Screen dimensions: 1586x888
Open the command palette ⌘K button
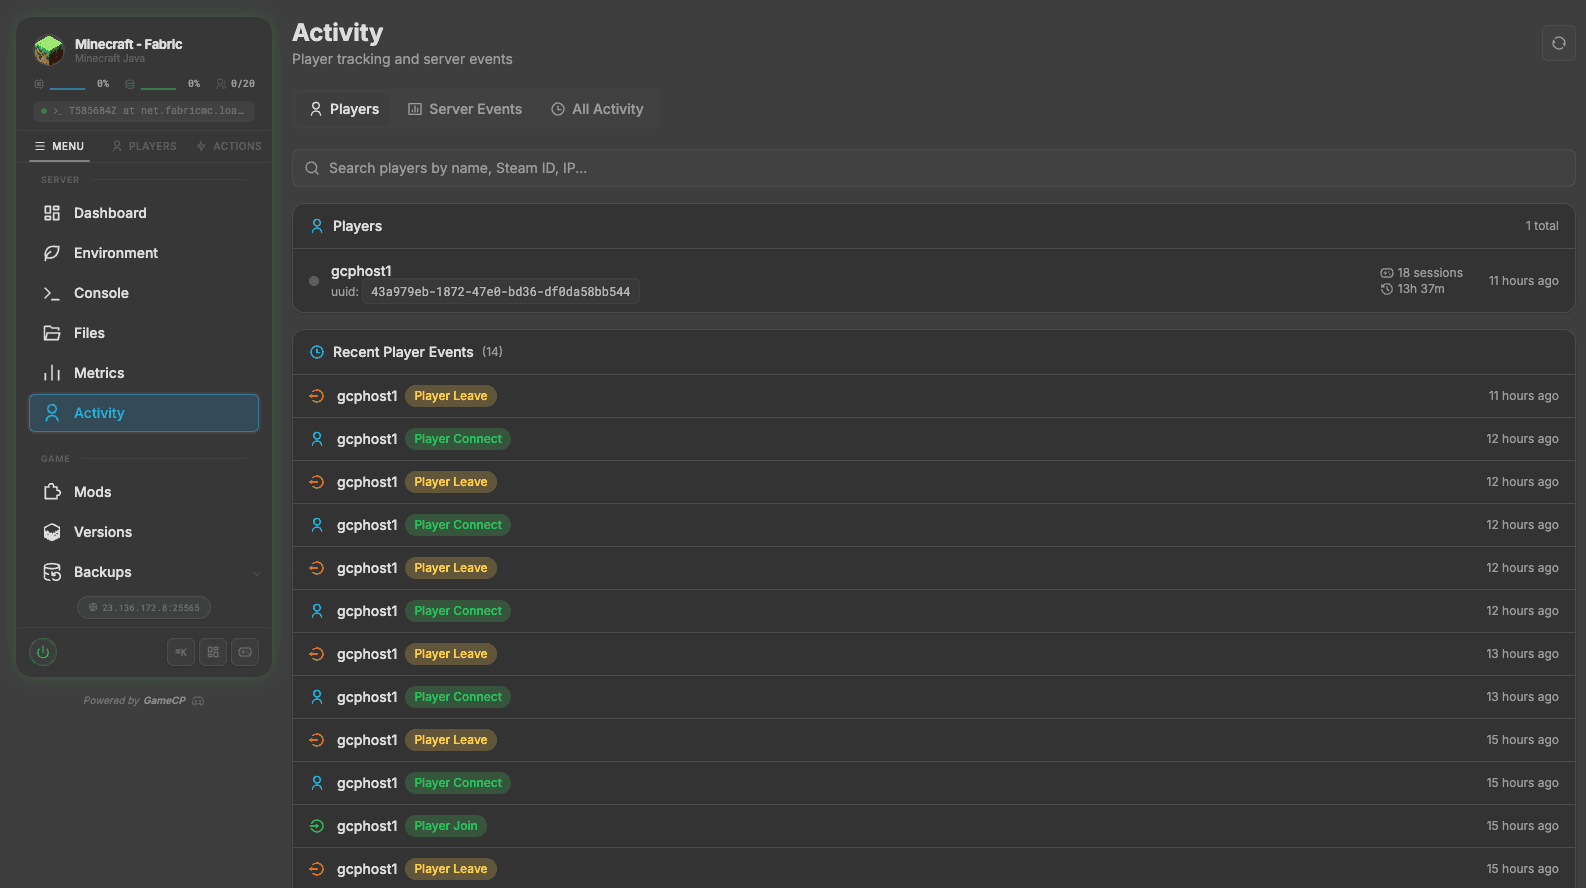coord(181,652)
